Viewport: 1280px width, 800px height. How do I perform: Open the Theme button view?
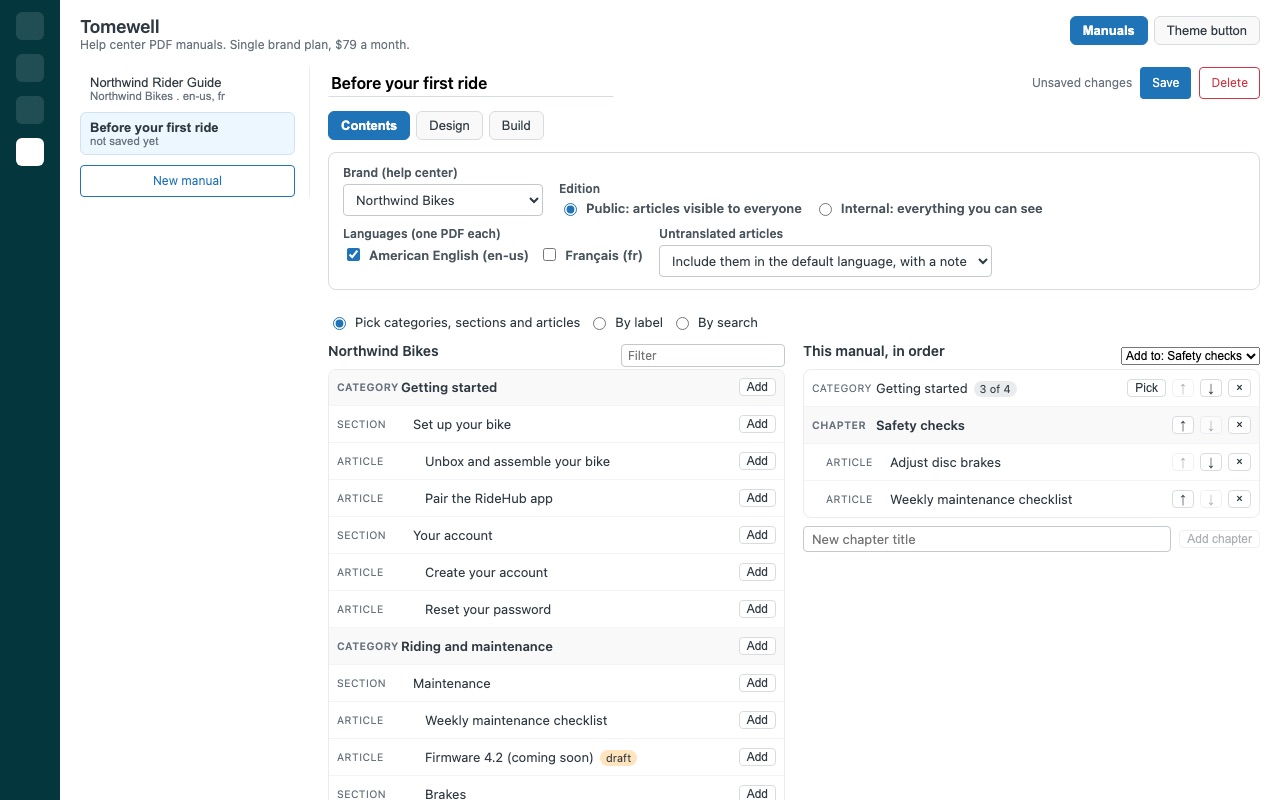point(1207,30)
